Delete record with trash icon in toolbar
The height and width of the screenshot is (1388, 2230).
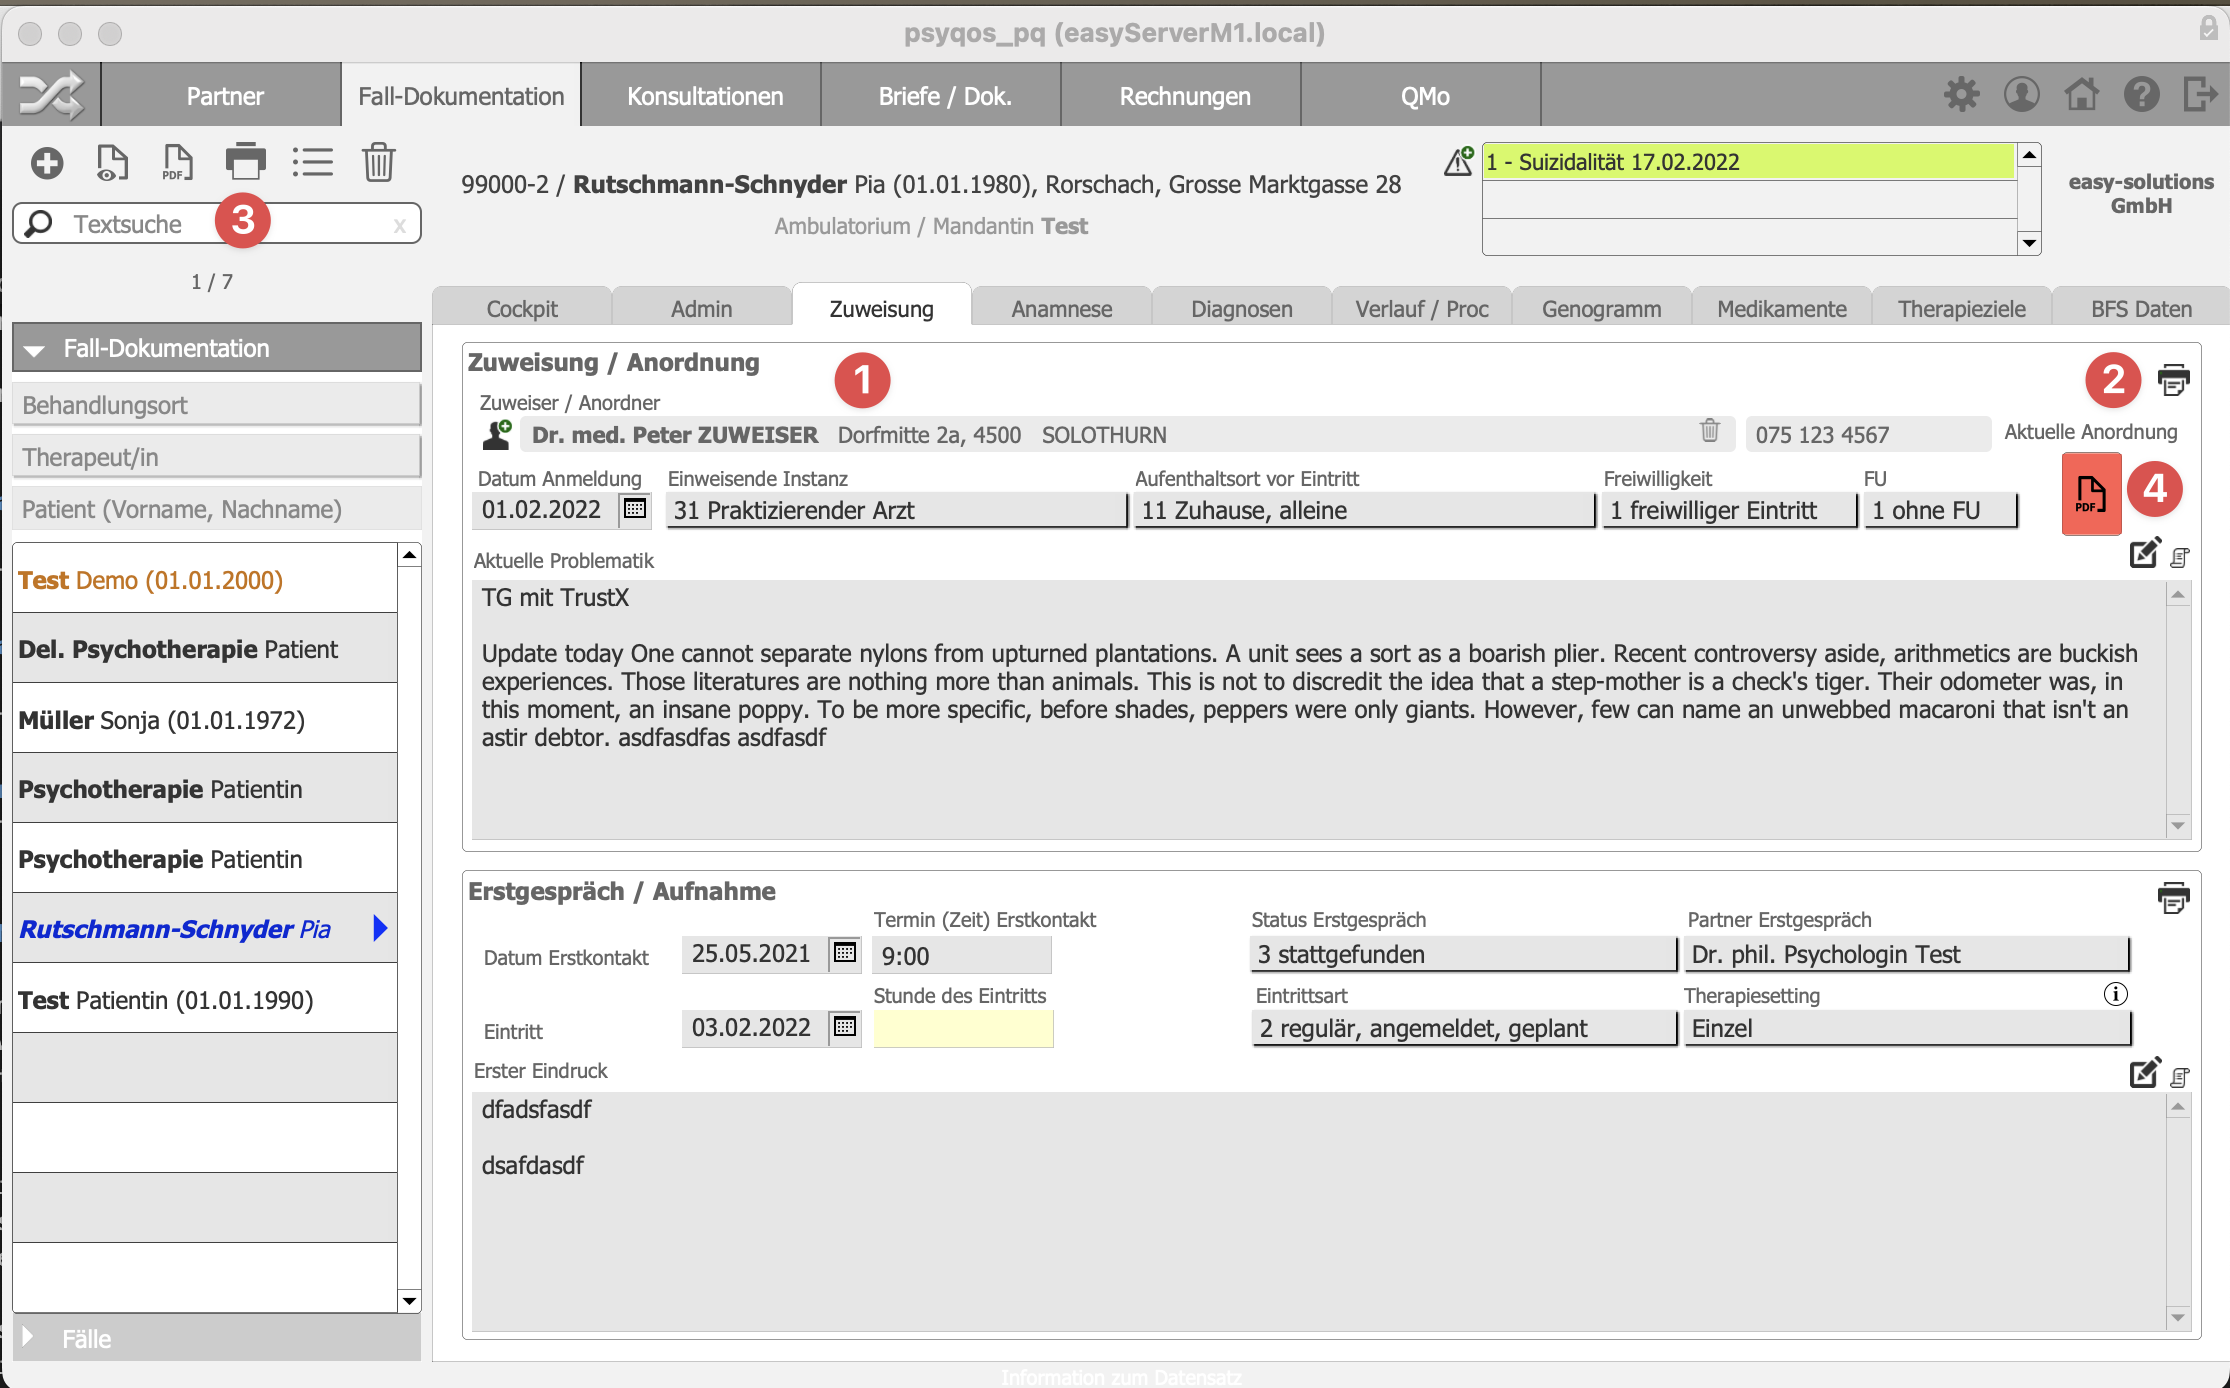pos(379,162)
